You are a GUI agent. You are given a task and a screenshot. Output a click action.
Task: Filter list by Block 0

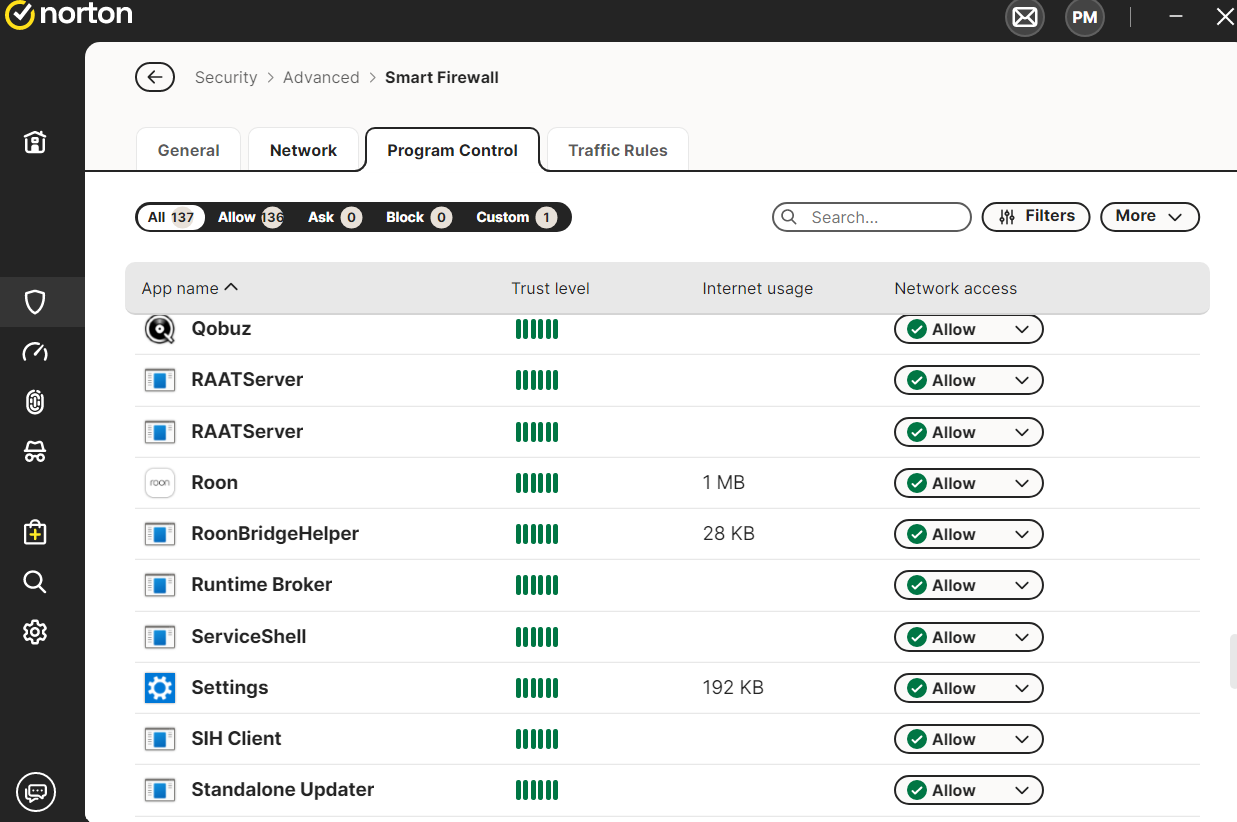[419, 217]
